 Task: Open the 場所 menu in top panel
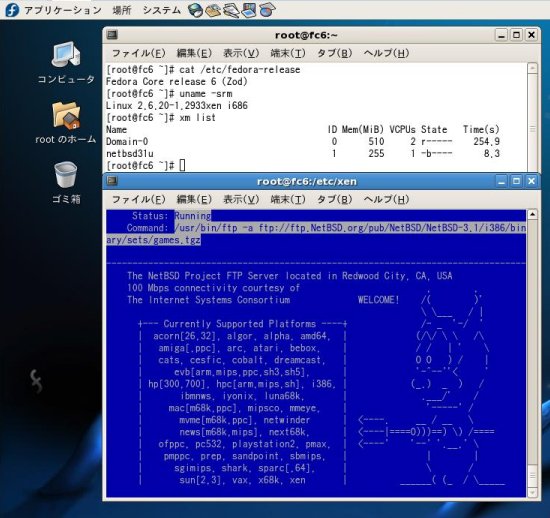122,10
